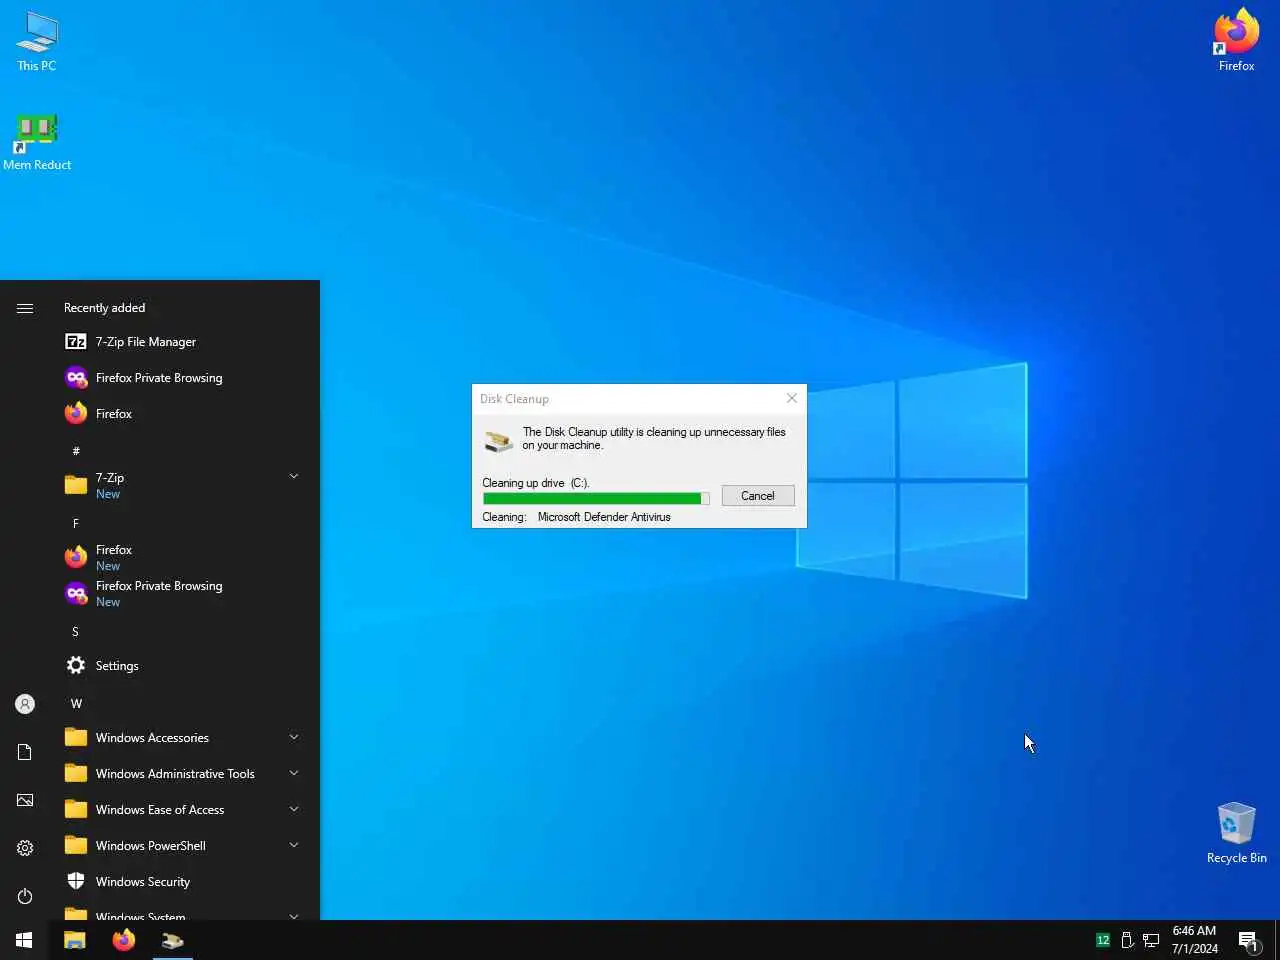Launch 7-Zip File Manager from Recently added

click(182, 342)
